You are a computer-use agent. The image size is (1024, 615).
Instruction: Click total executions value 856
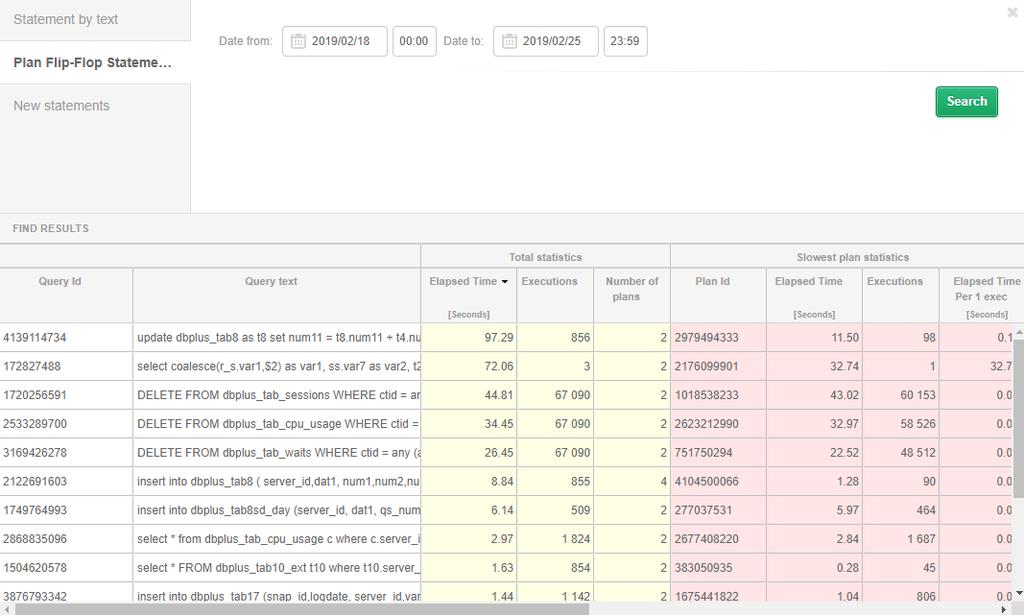580,338
